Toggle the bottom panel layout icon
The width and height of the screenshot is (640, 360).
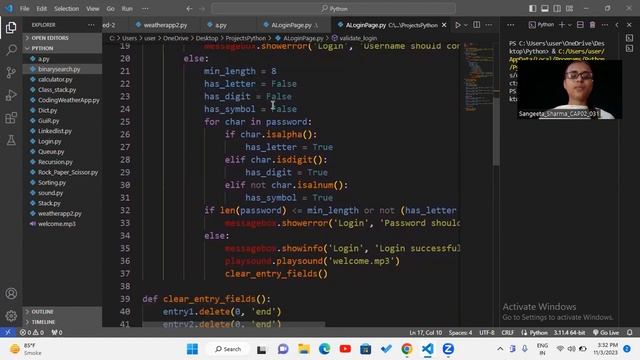point(544,8)
